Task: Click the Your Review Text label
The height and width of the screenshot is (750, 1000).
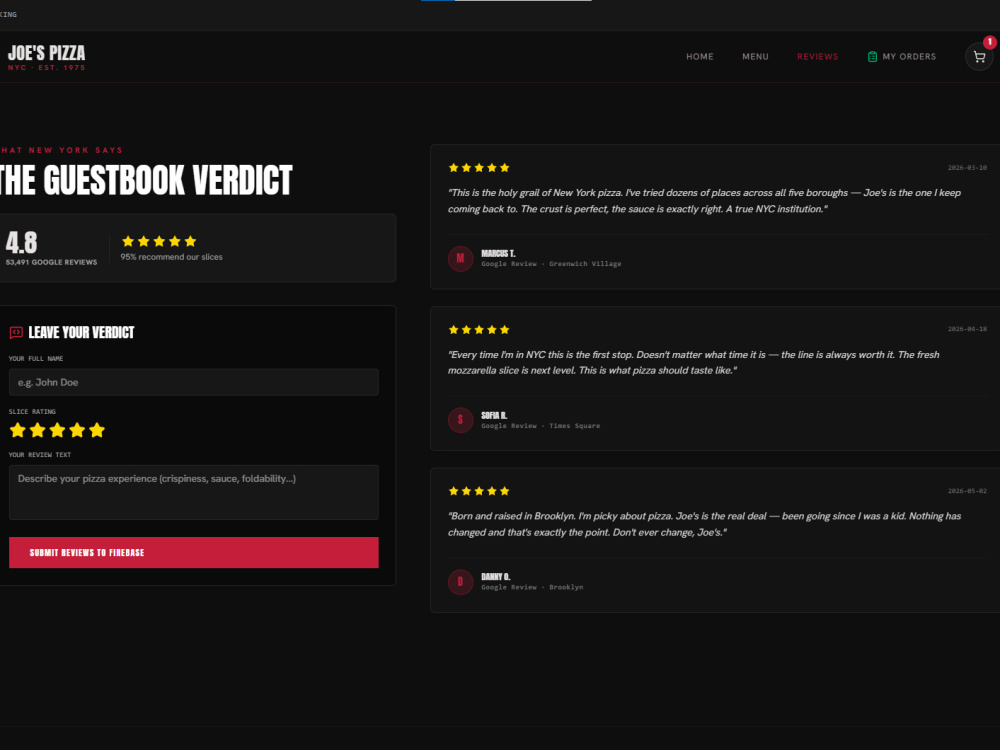Action: 40,455
